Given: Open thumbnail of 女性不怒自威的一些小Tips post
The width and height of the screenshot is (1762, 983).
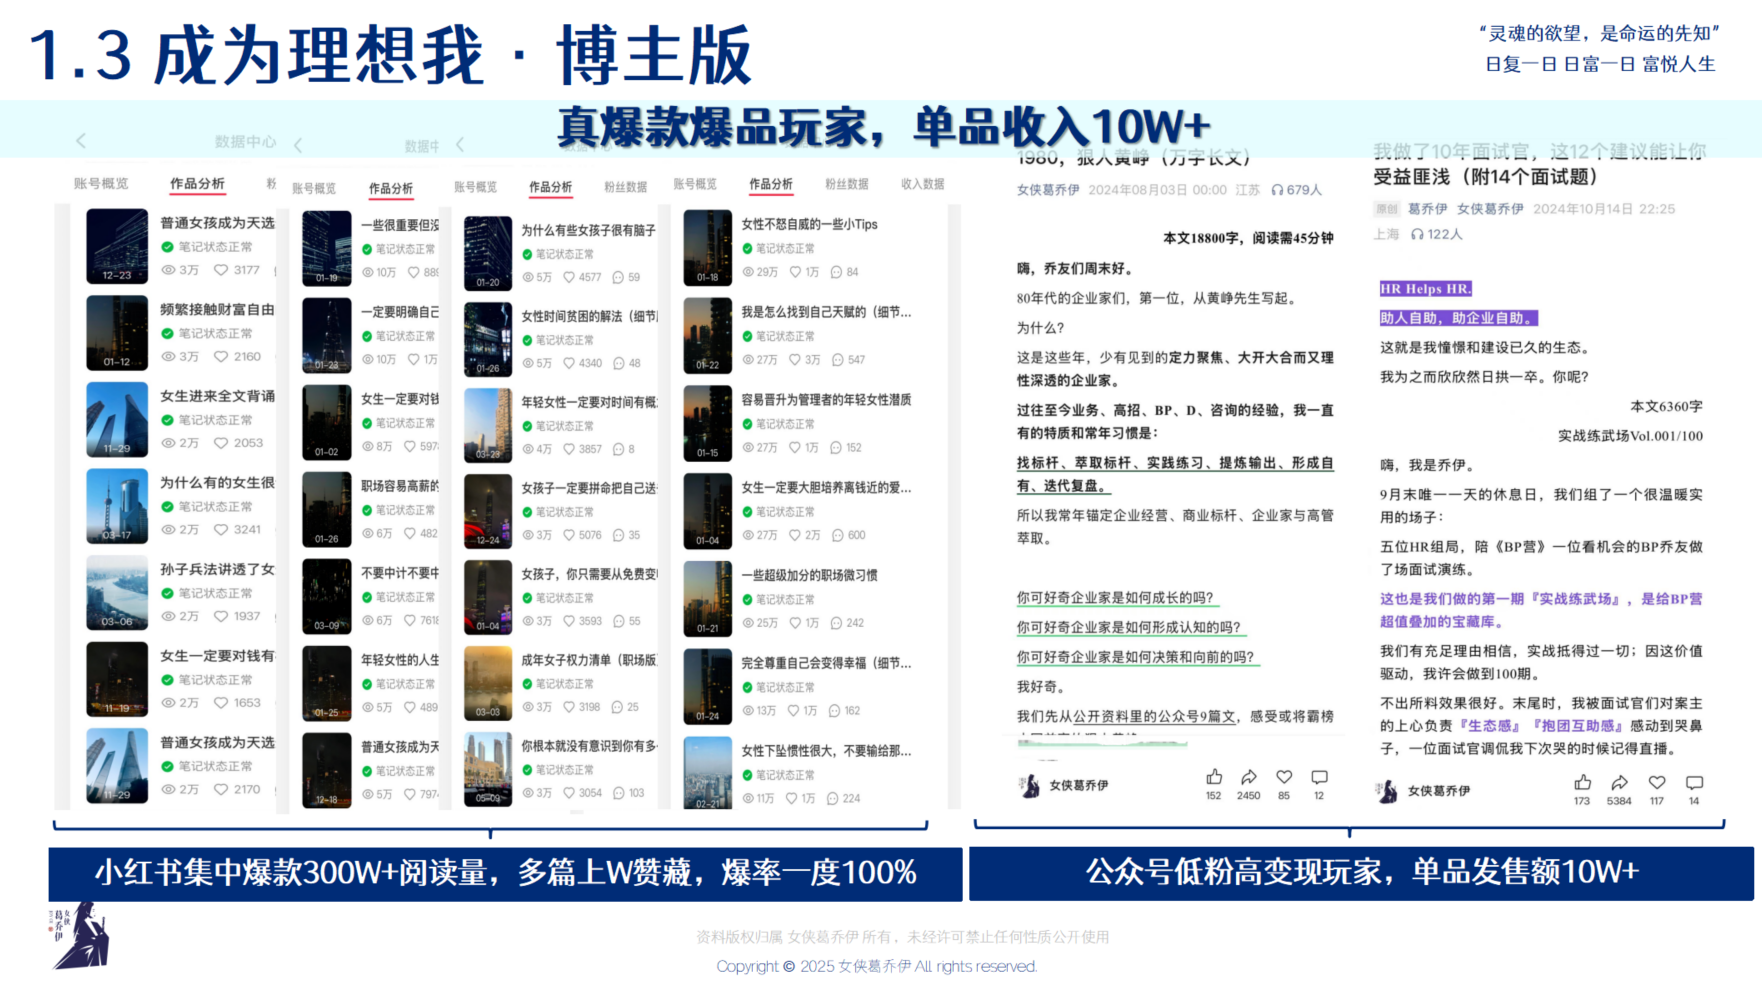Looking at the screenshot, I should tap(707, 247).
